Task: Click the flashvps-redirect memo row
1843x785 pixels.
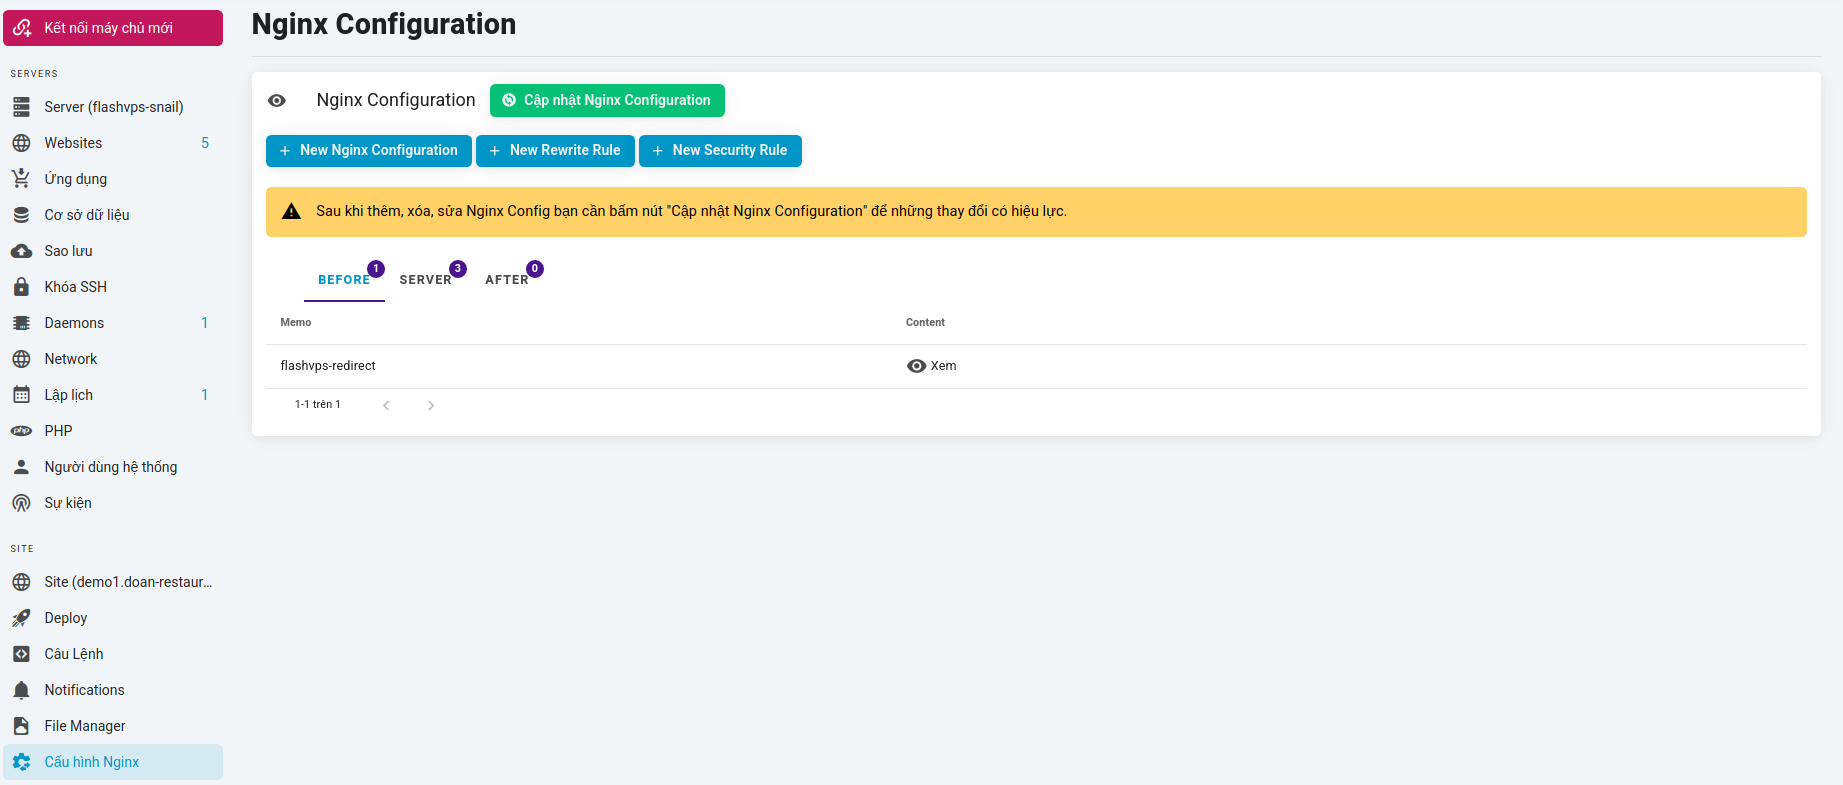Action: tap(328, 366)
